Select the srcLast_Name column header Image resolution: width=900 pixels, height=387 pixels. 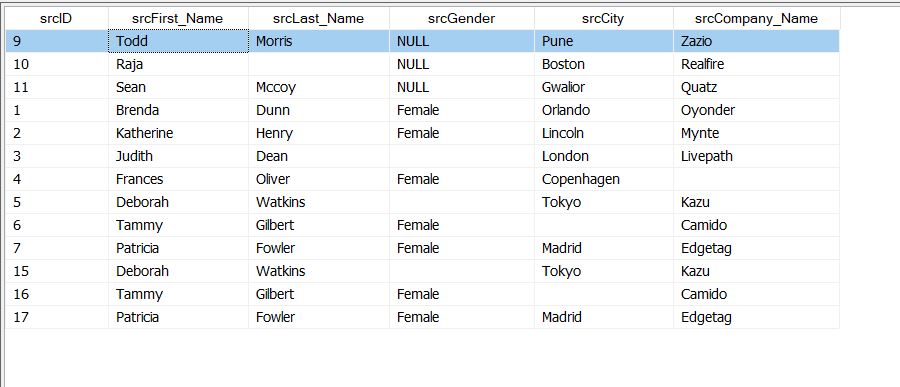point(319,18)
